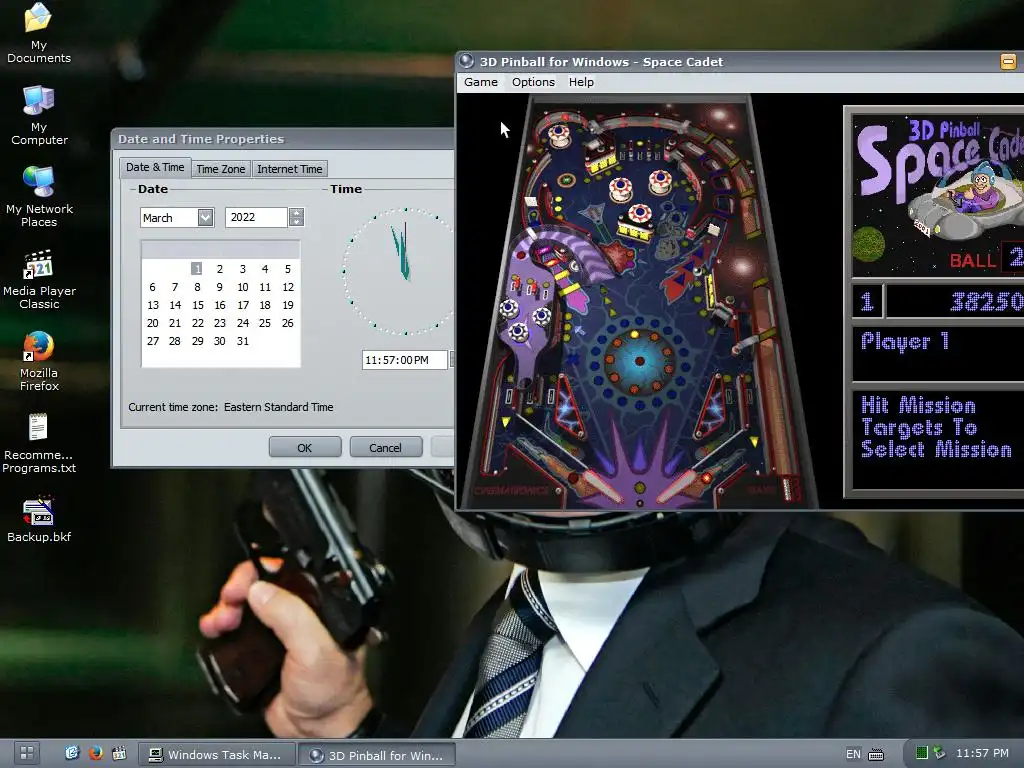Select day 9 in the calendar
This screenshot has height=768, width=1024.
219,287
